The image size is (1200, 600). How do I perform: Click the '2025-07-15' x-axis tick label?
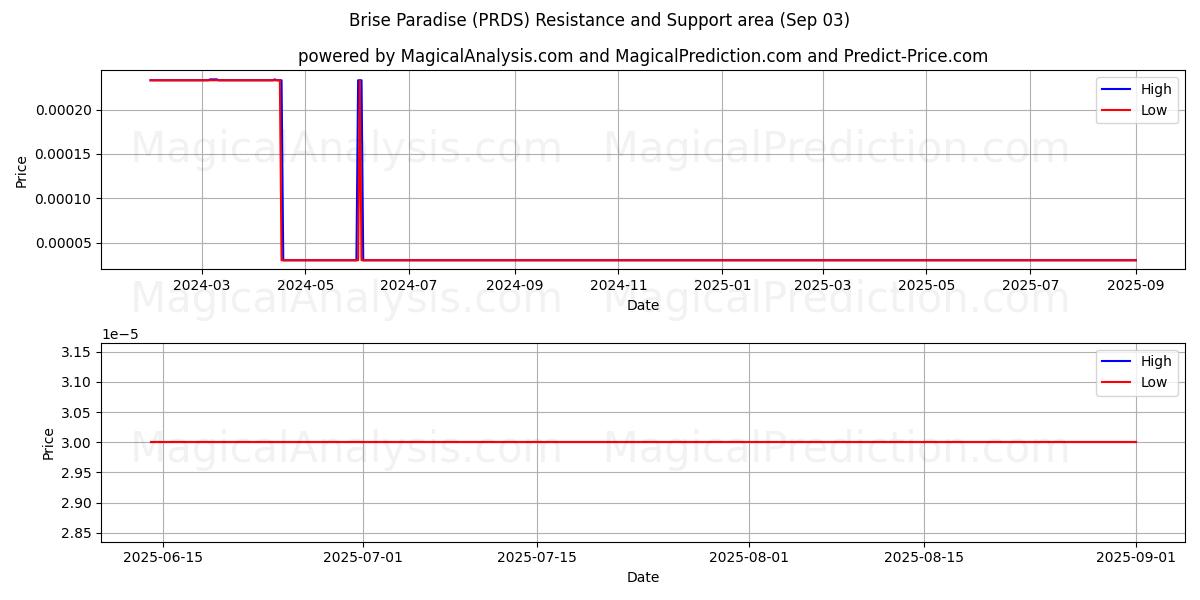[x=537, y=557]
